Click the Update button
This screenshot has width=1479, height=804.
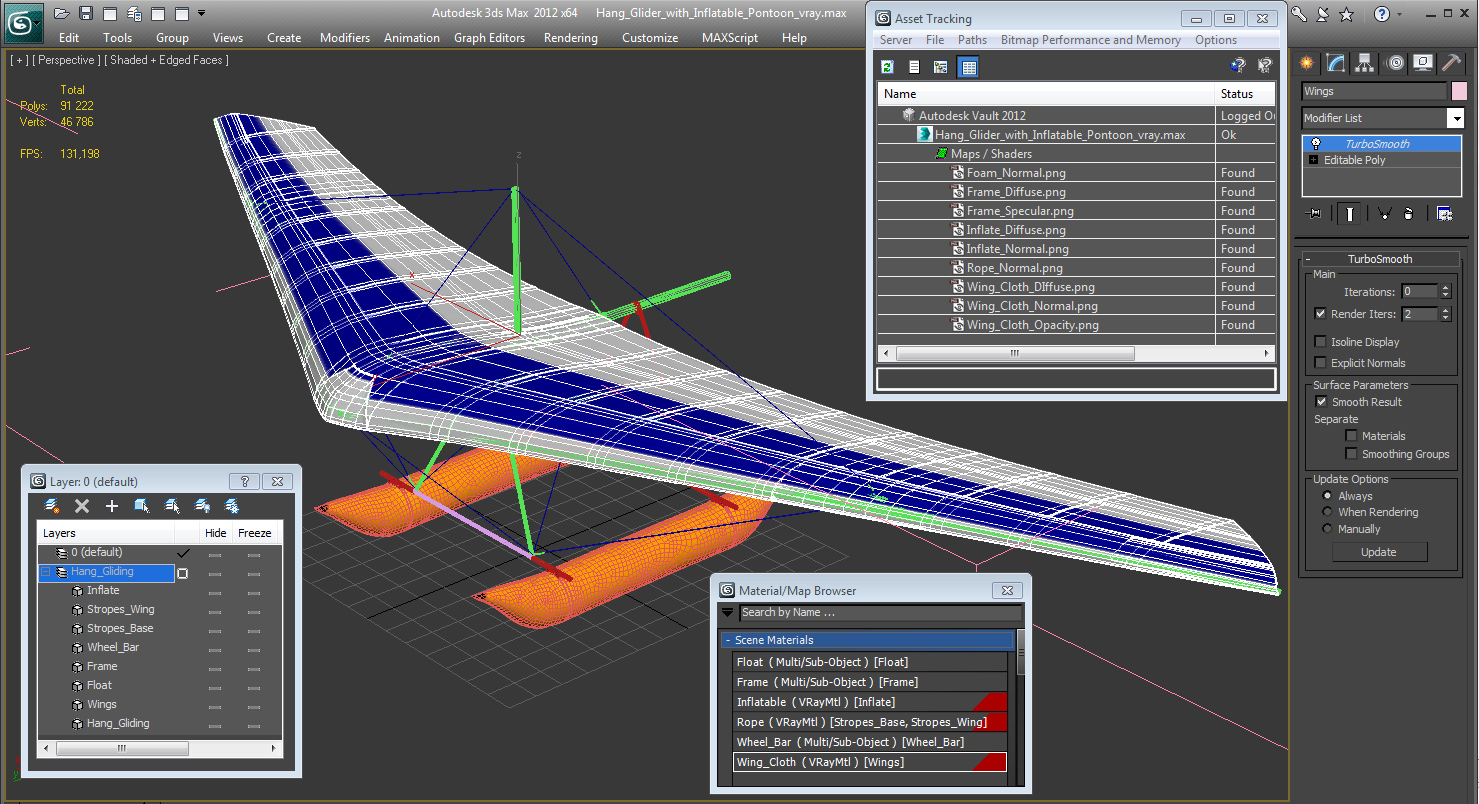pyautogui.click(x=1379, y=552)
